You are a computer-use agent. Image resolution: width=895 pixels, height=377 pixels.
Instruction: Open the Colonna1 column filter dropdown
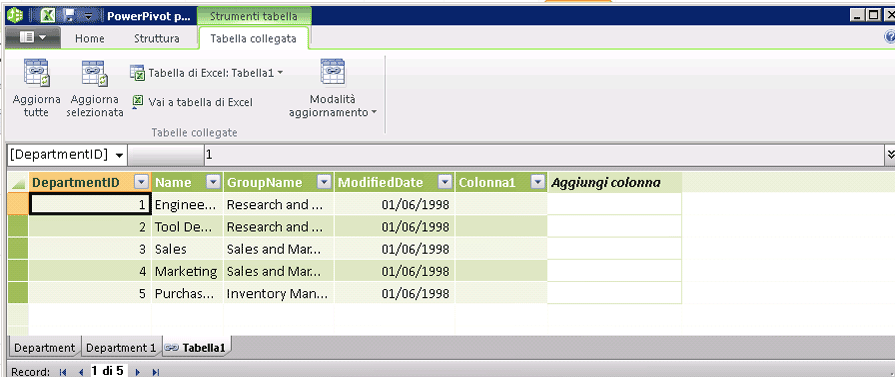click(x=537, y=182)
